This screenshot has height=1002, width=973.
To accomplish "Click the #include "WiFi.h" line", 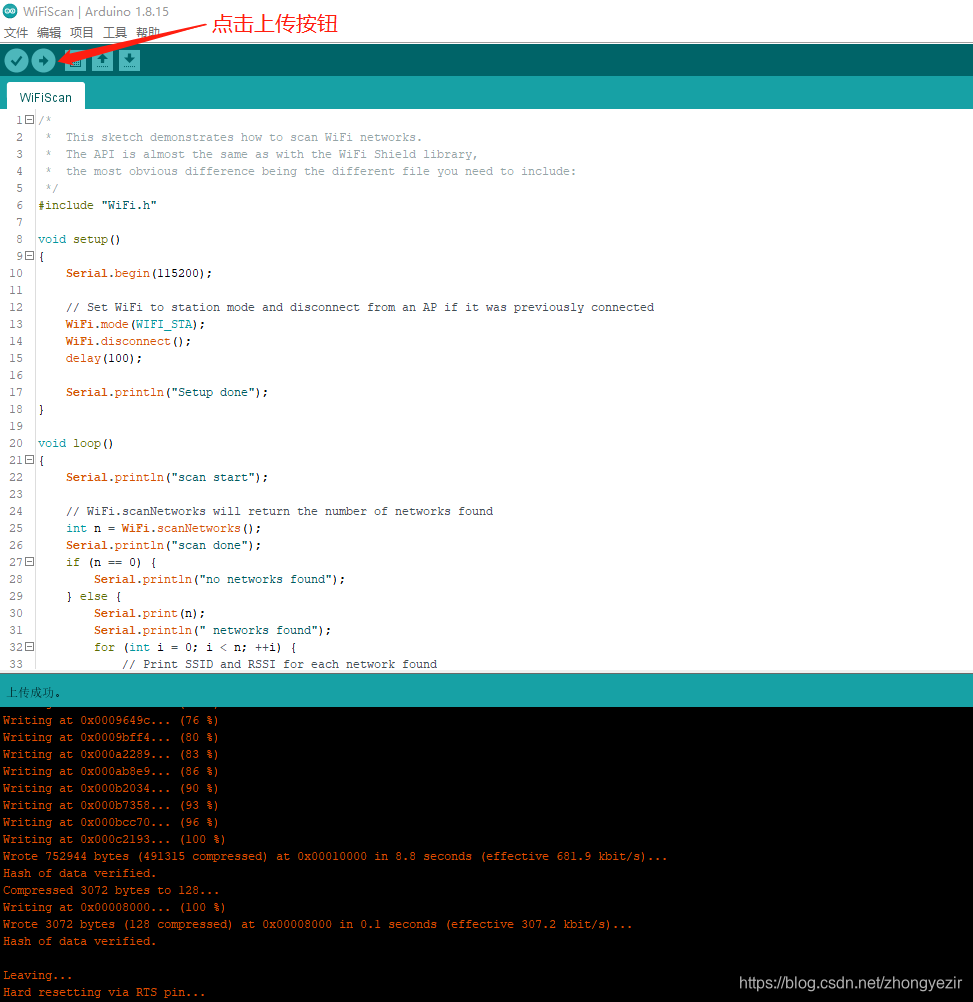I will 97,205.
